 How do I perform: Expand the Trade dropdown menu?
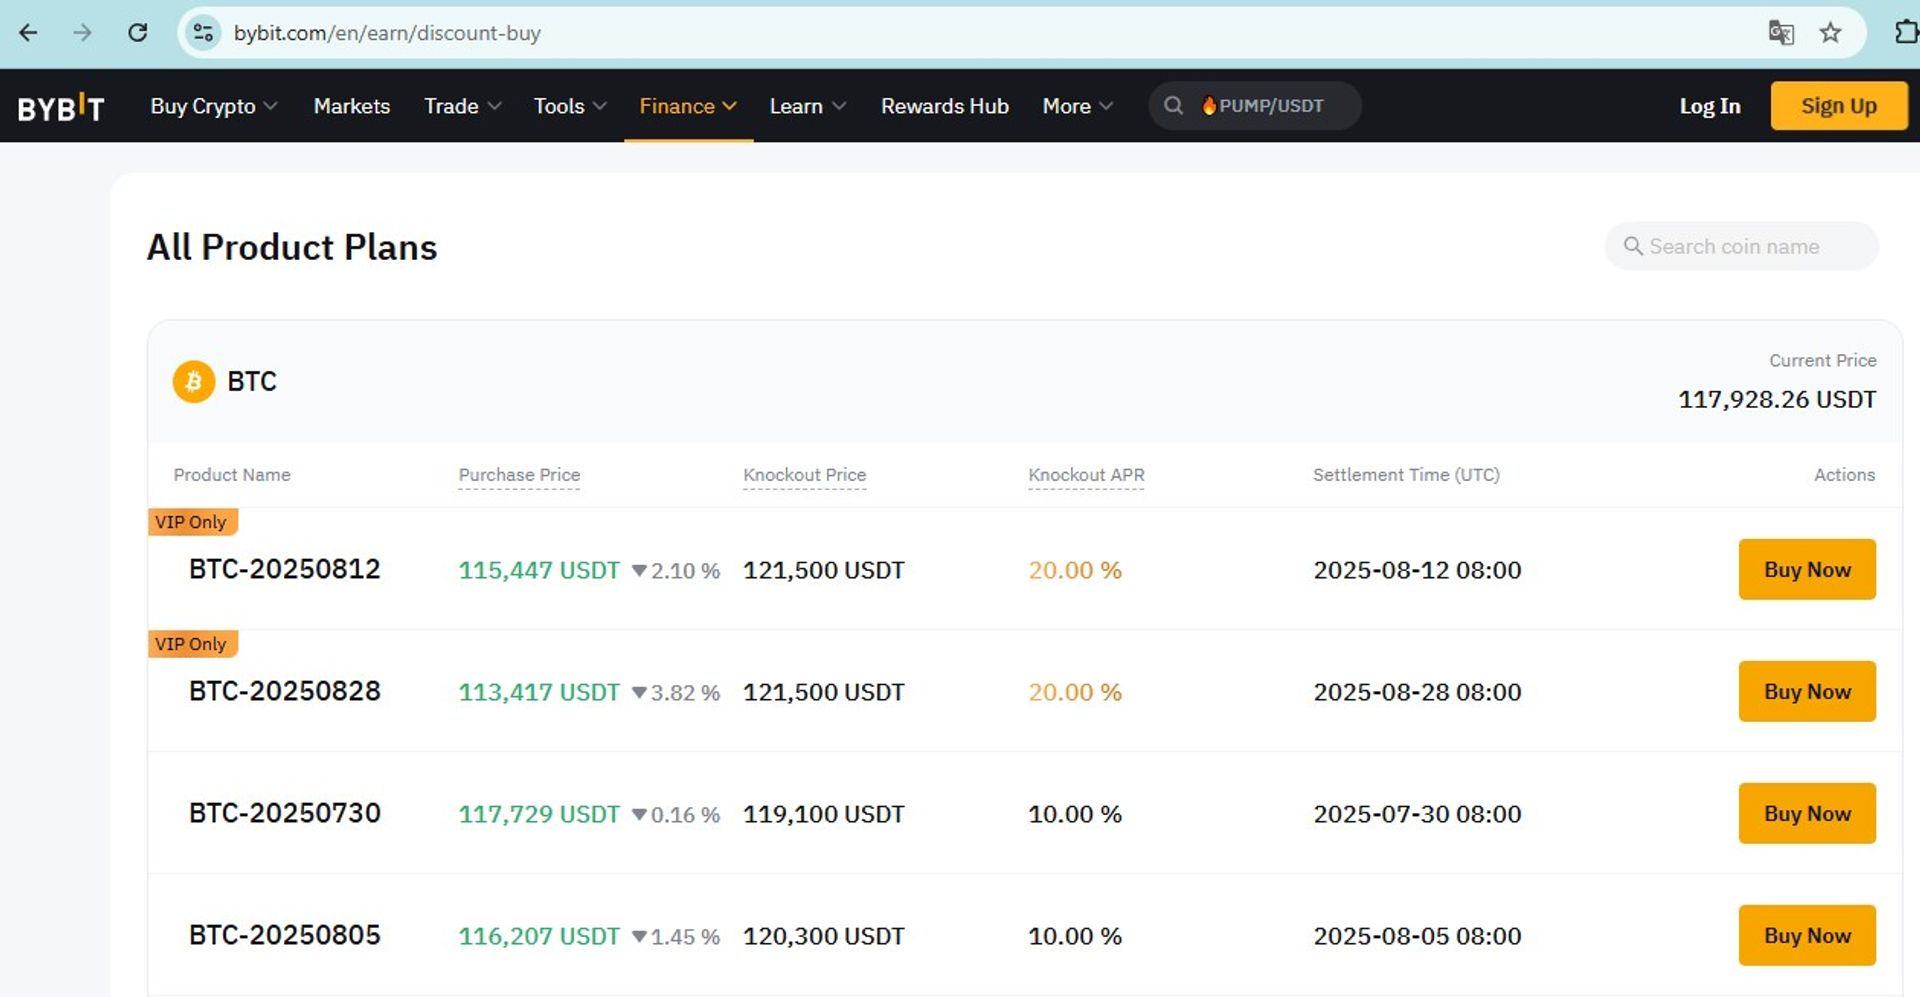463,106
